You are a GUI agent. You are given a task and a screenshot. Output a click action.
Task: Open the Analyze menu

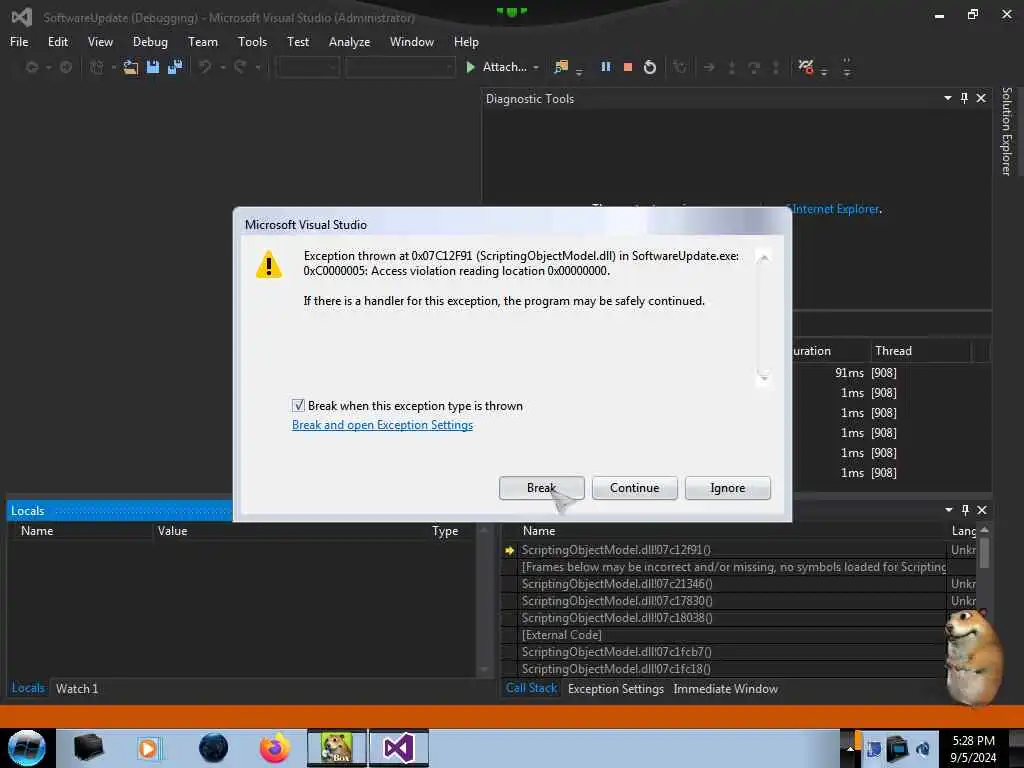349,42
